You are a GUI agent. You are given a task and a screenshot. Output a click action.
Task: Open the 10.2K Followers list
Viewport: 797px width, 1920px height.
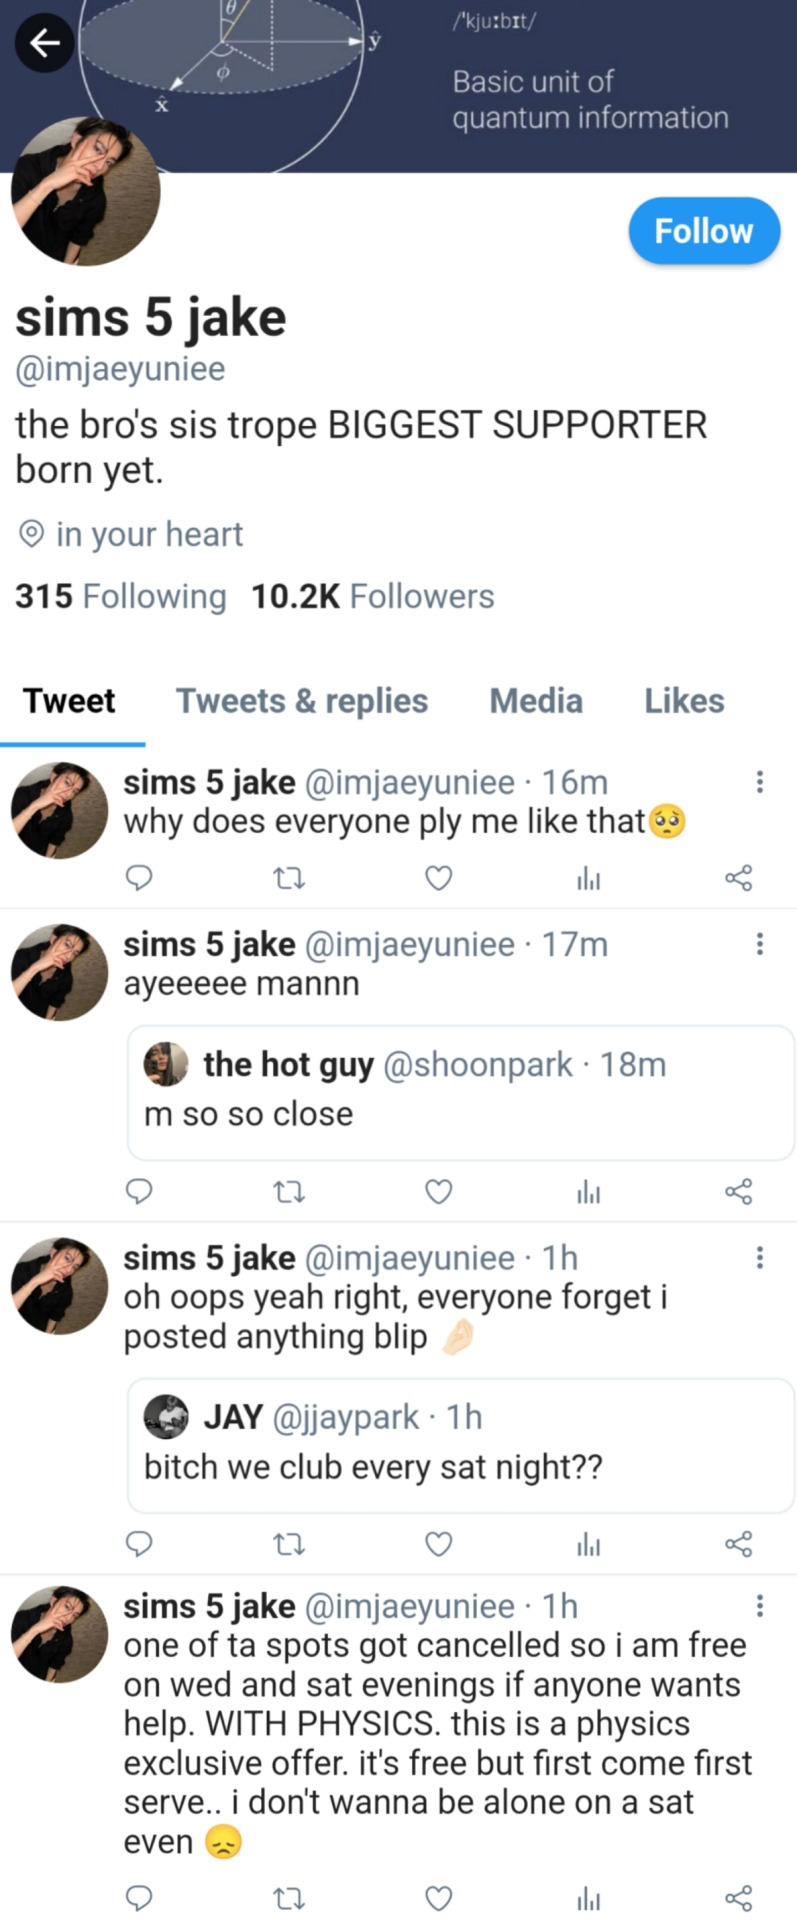tap(372, 597)
